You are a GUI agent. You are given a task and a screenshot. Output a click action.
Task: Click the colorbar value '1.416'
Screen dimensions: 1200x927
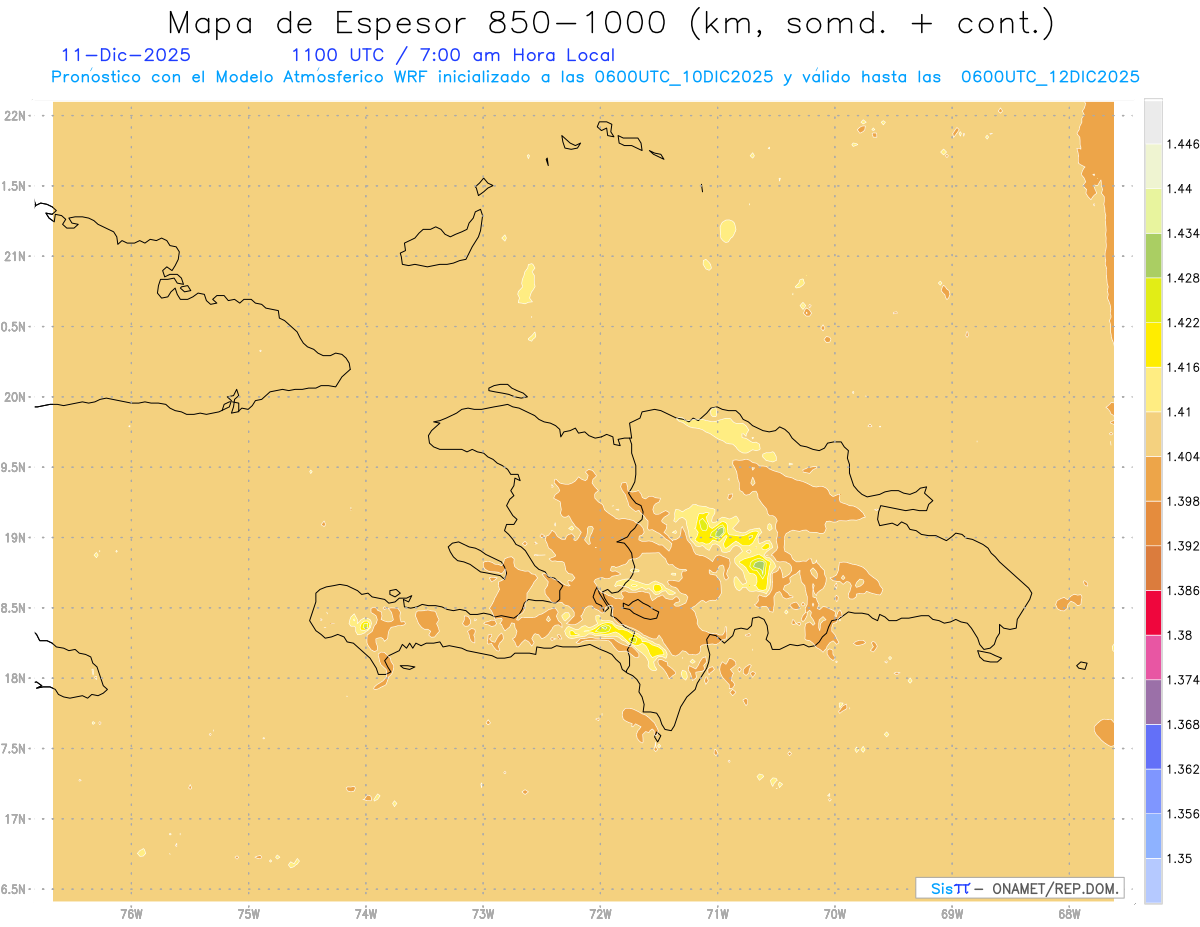pyautogui.click(x=1183, y=367)
